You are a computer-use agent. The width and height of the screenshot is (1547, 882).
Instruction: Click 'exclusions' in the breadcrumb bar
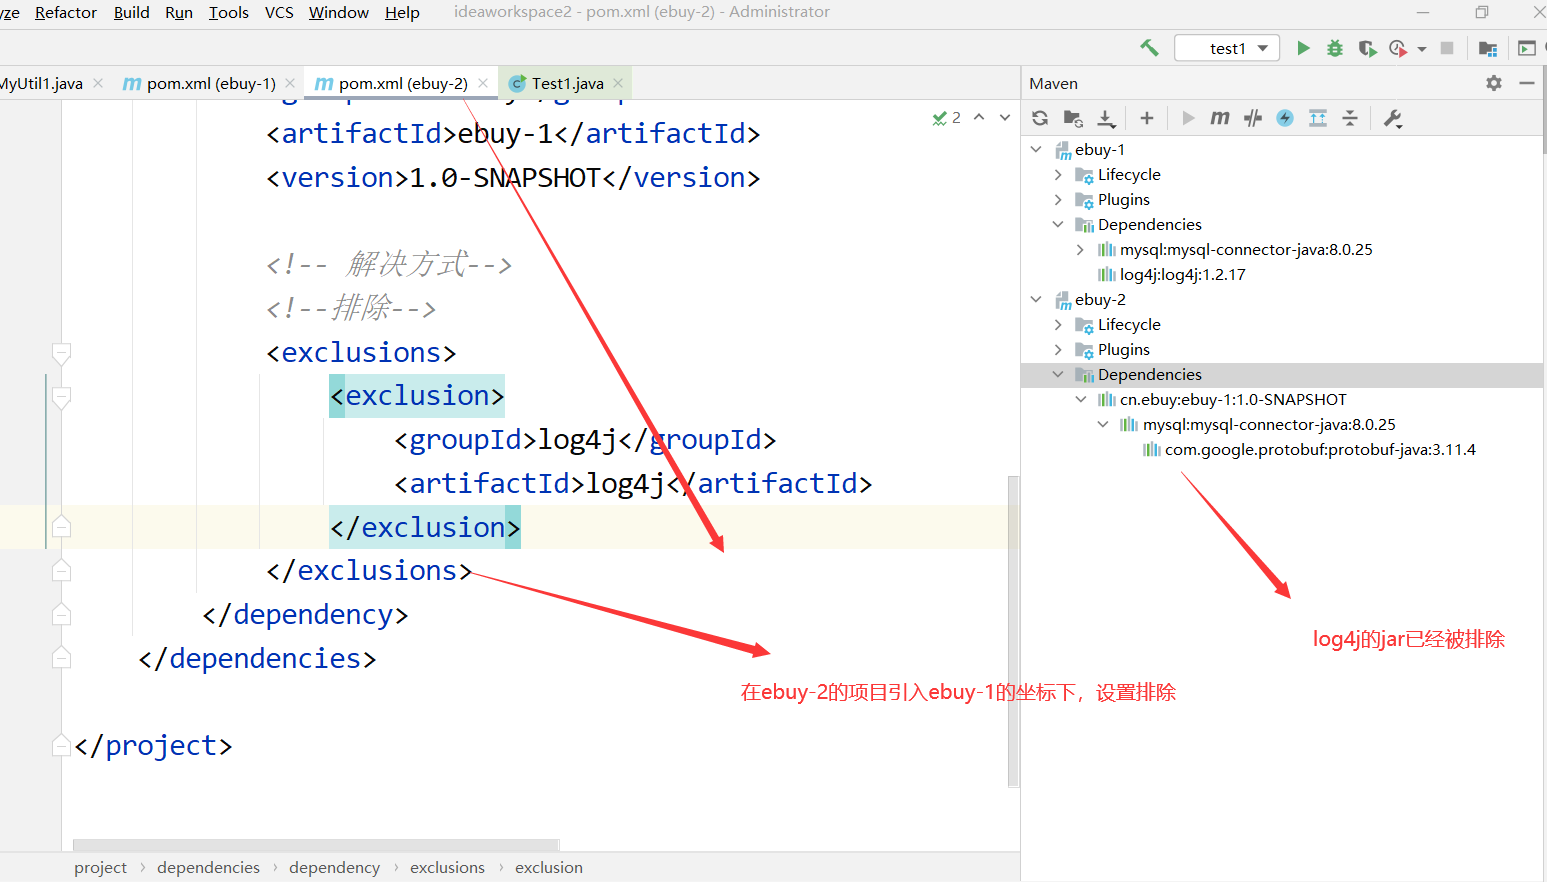(447, 867)
